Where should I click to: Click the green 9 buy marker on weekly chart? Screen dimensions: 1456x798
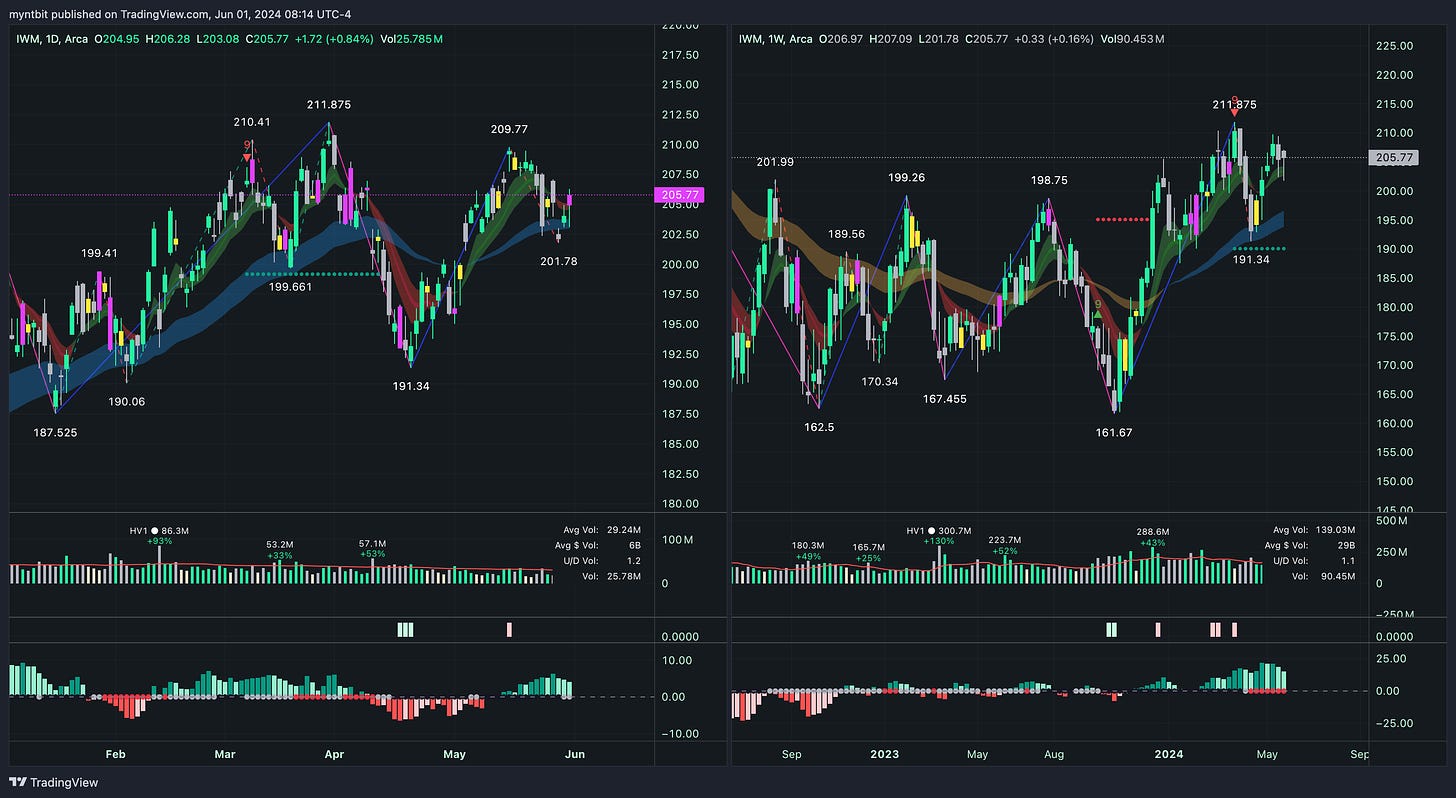coord(1098,308)
